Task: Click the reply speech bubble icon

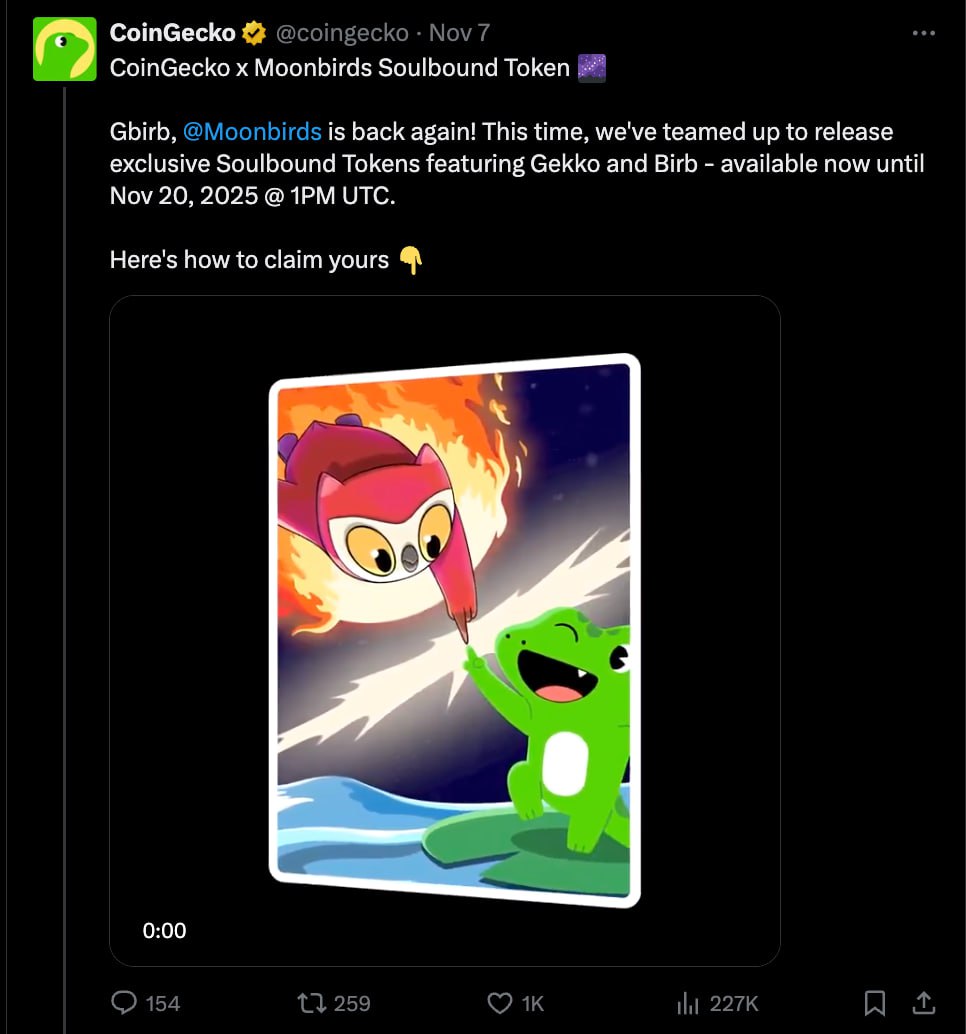Action: (x=124, y=1002)
